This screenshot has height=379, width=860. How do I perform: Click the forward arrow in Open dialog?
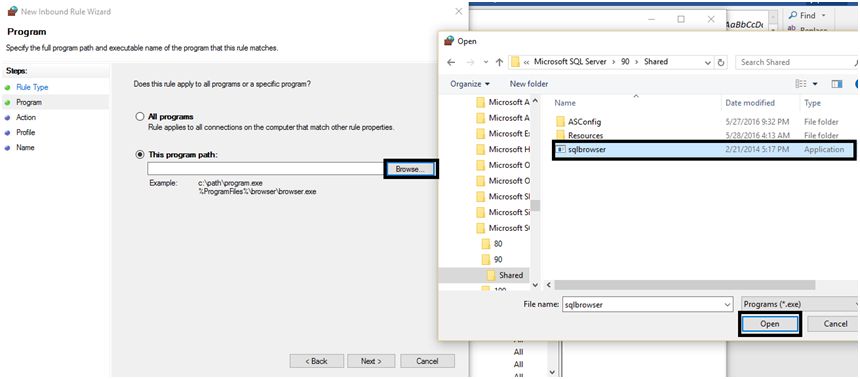[x=470, y=63]
